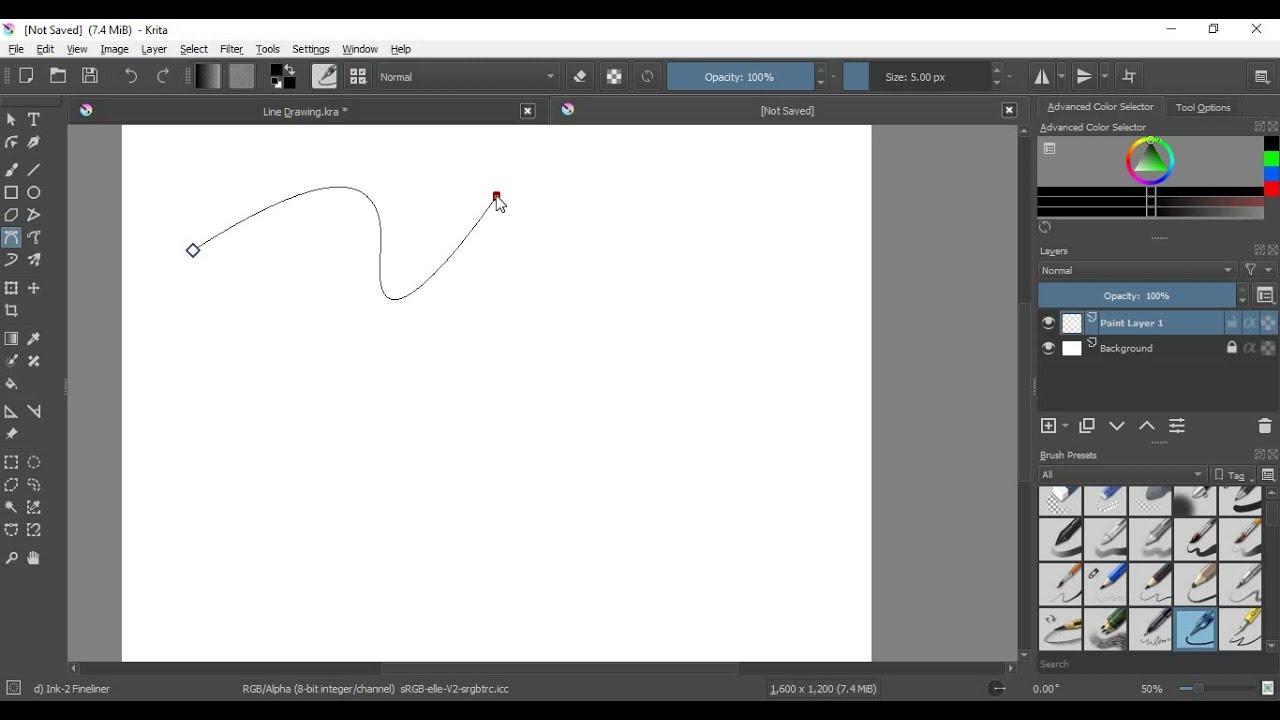Viewport: 1280px width, 720px height.
Task: Select the Text tool
Action: pyautogui.click(x=34, y=119)
